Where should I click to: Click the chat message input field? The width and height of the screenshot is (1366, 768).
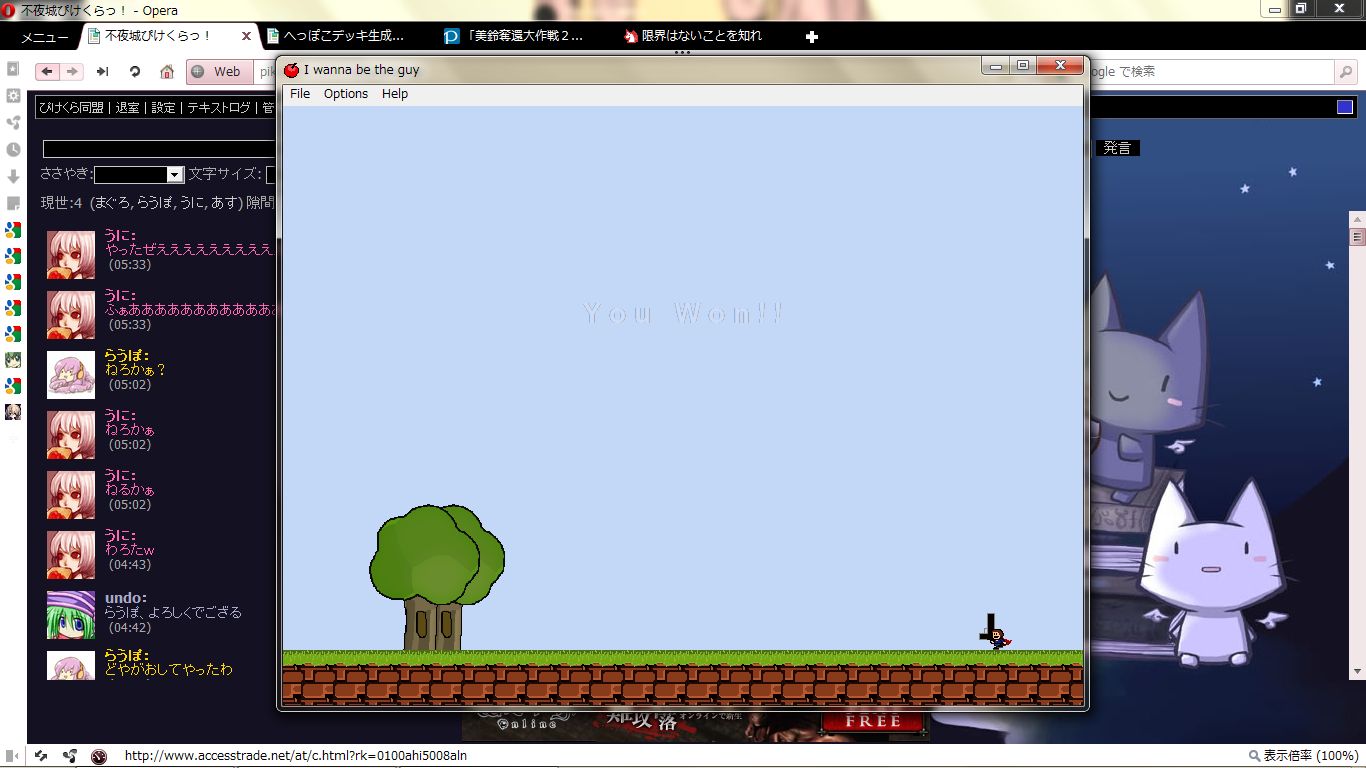160,149
